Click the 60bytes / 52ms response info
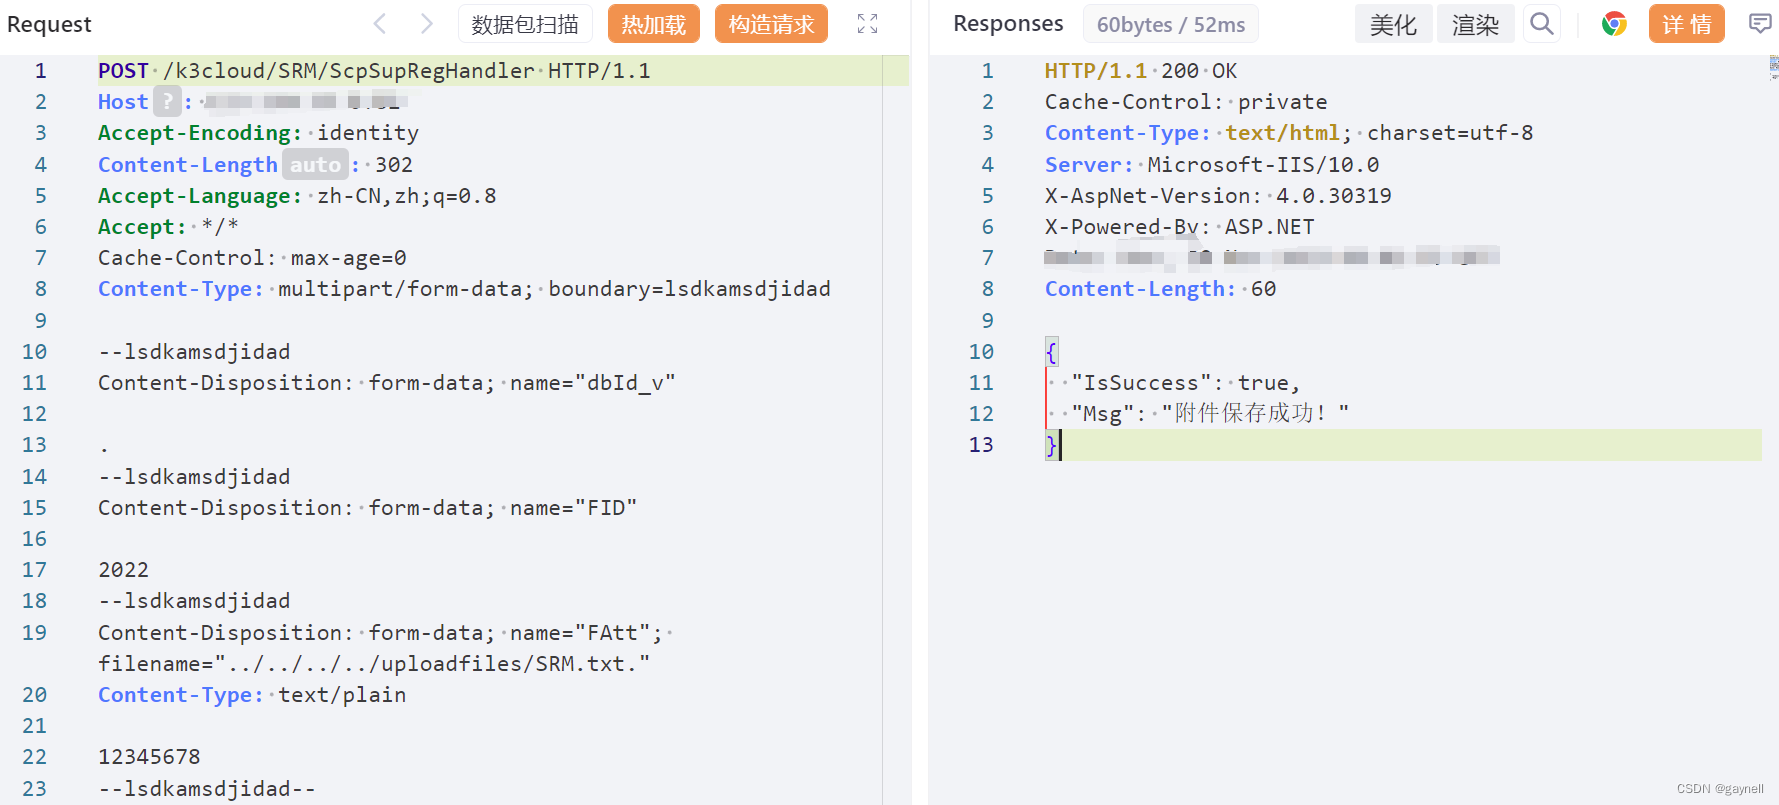 [x=1171, y=24]
